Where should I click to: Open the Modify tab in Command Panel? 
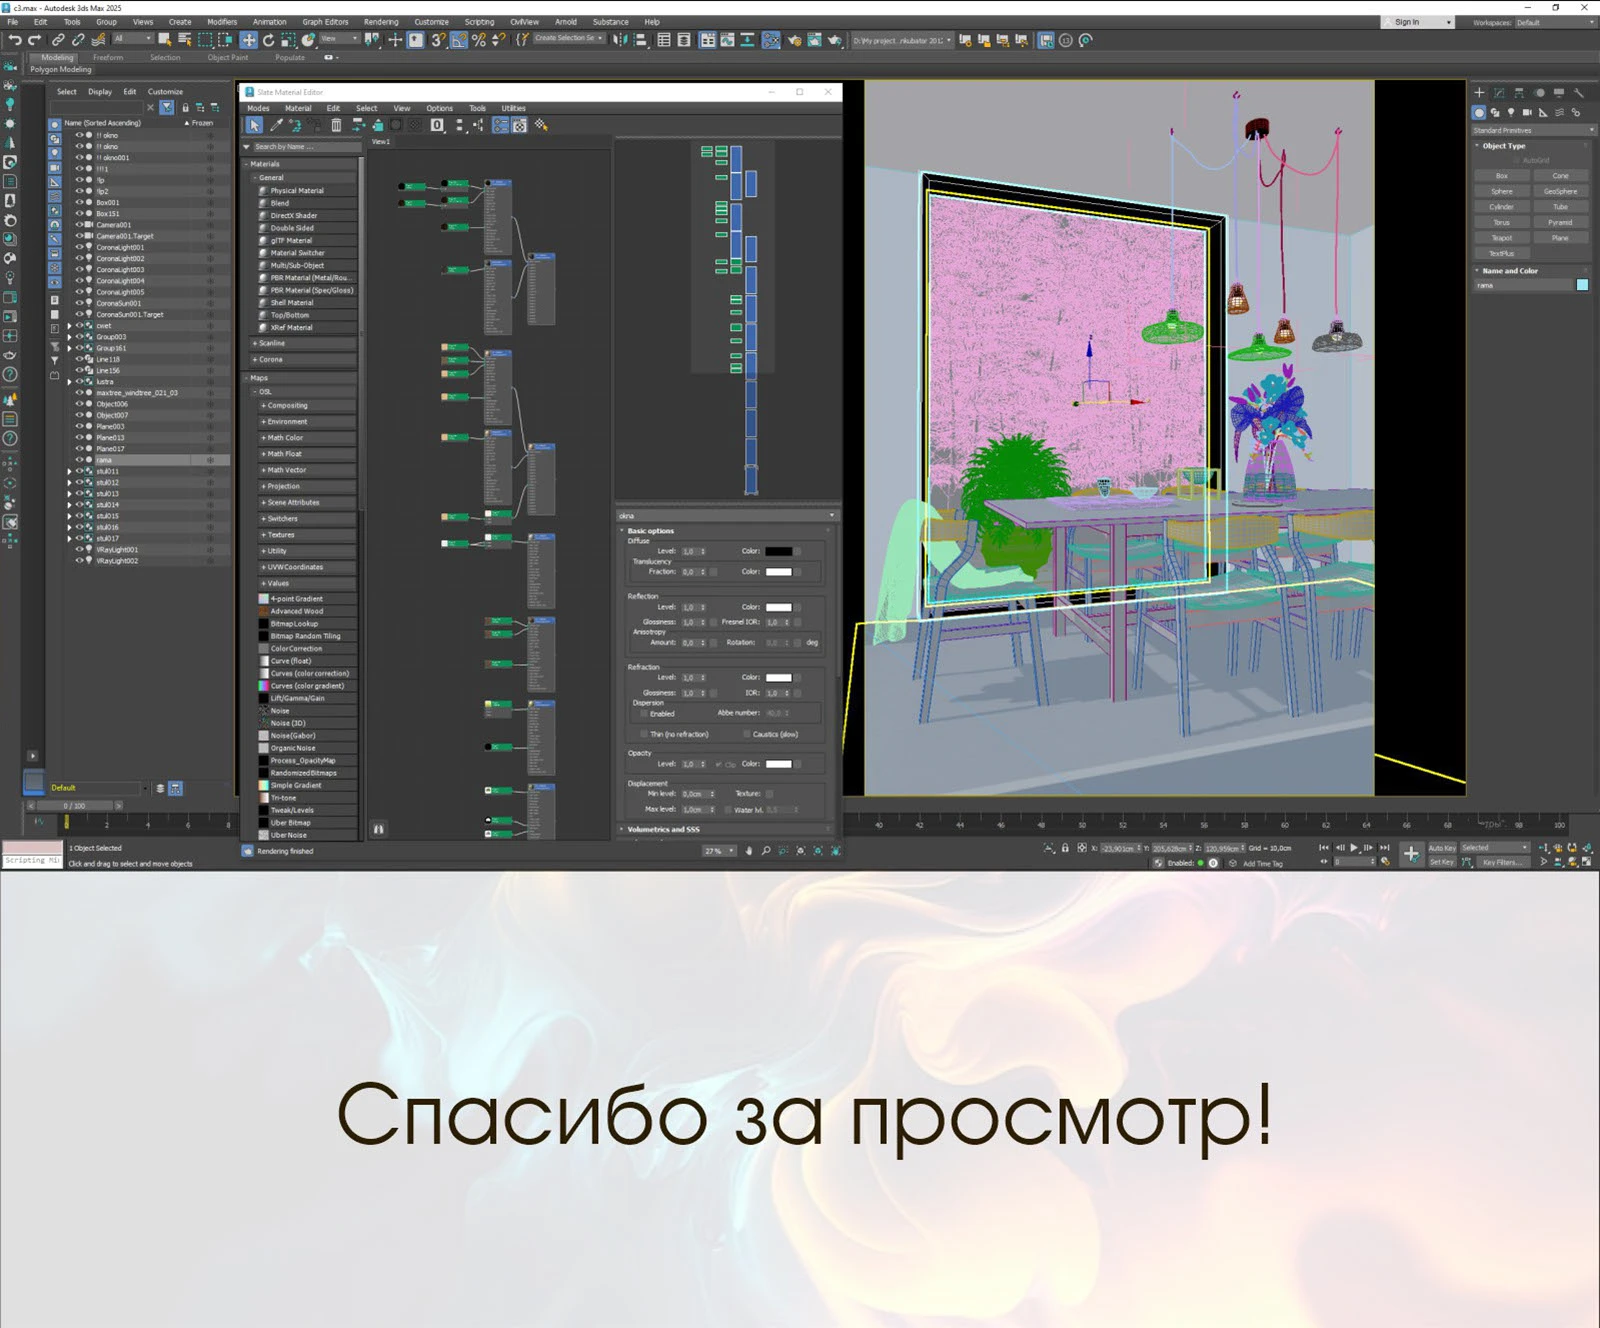pos(1499,93)
